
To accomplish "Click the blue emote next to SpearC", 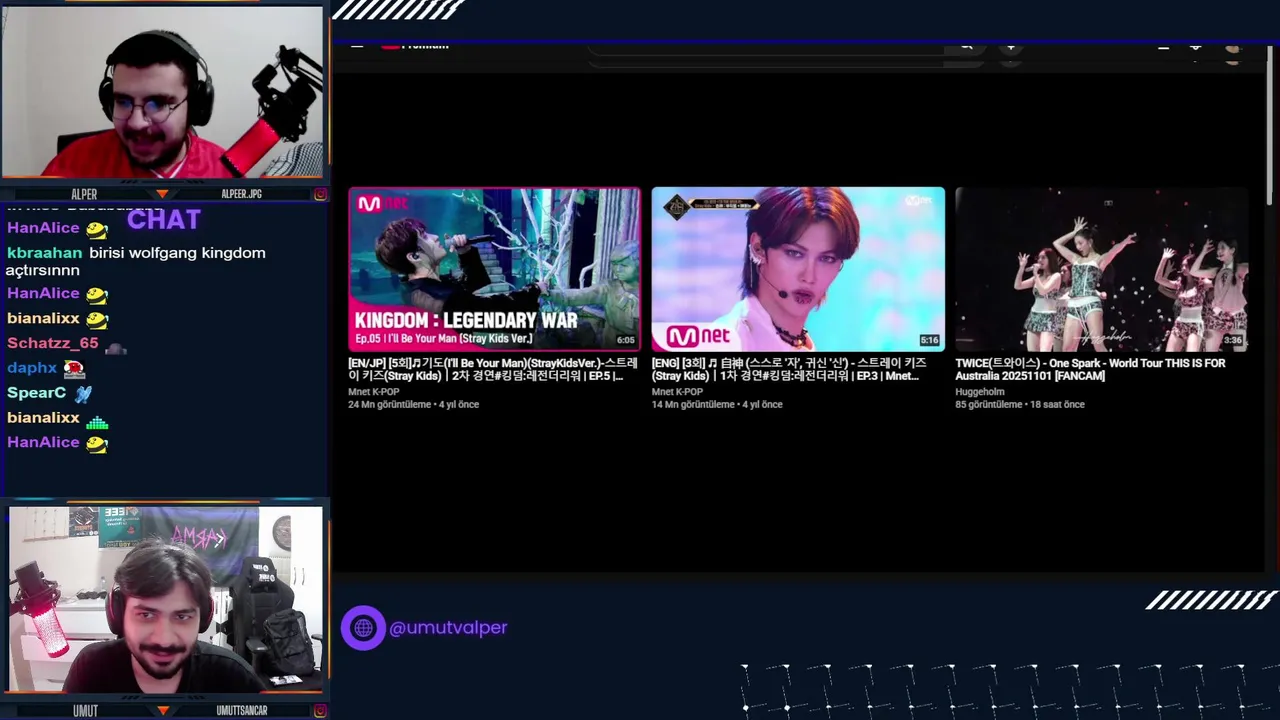I will pyautogui.click(x=83, y=394).
